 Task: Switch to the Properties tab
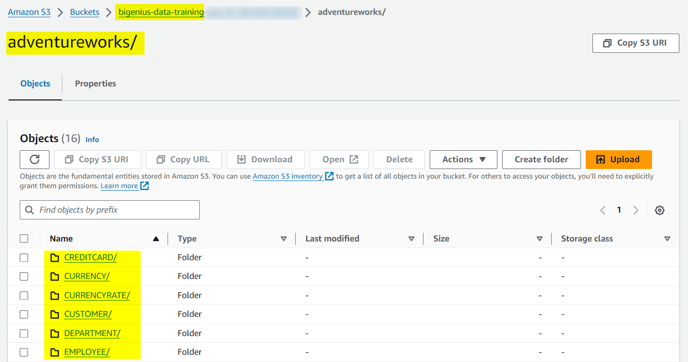(95, 83)
